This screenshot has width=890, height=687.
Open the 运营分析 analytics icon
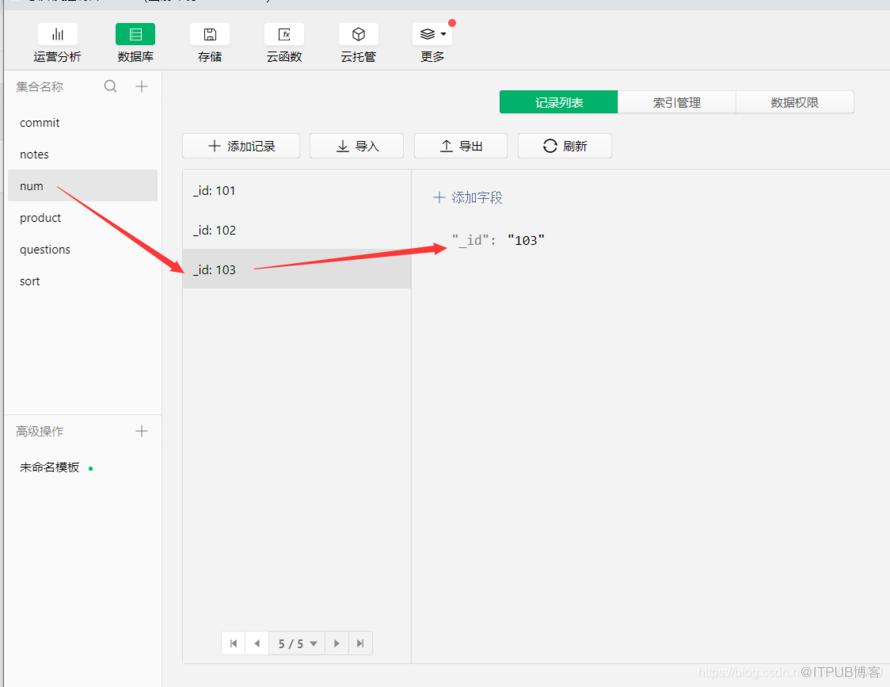click(57, 35)
